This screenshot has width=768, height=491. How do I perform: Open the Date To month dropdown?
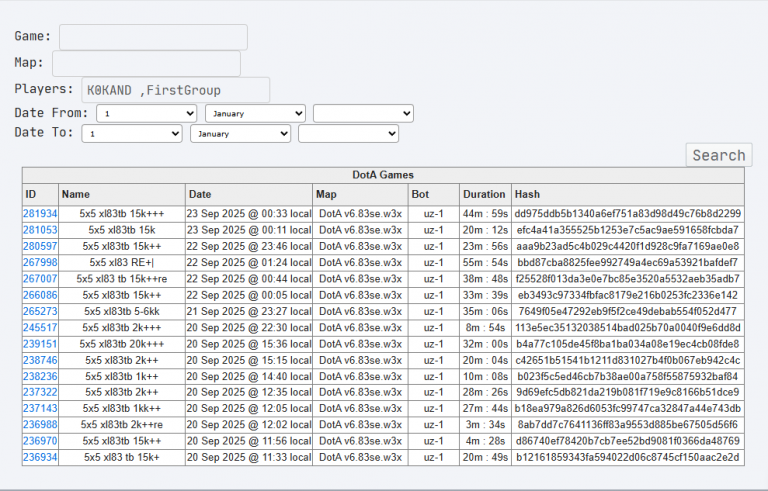(x=240, y=133)
